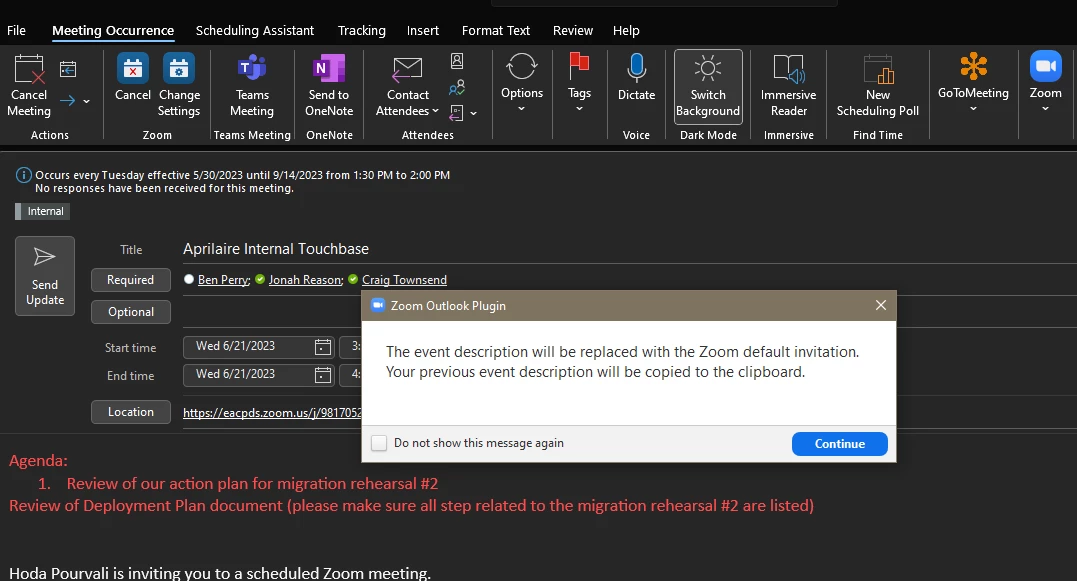The width and height of the screenshot is (1077, 581).
Task: Click the Ben Perry attendee name
Action: tap(223, 280)
